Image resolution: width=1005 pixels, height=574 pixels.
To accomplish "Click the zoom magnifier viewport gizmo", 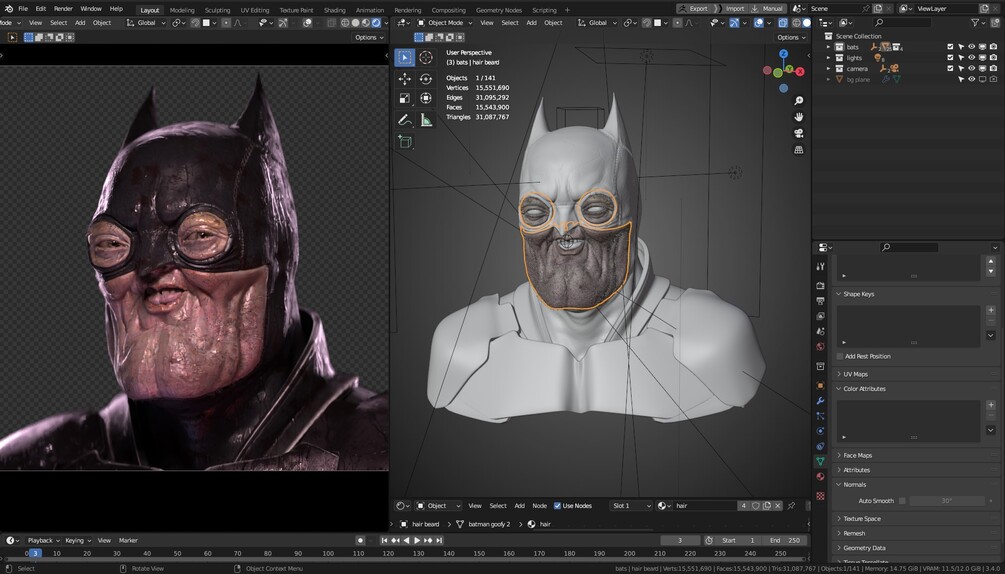I will pos(798,101).
